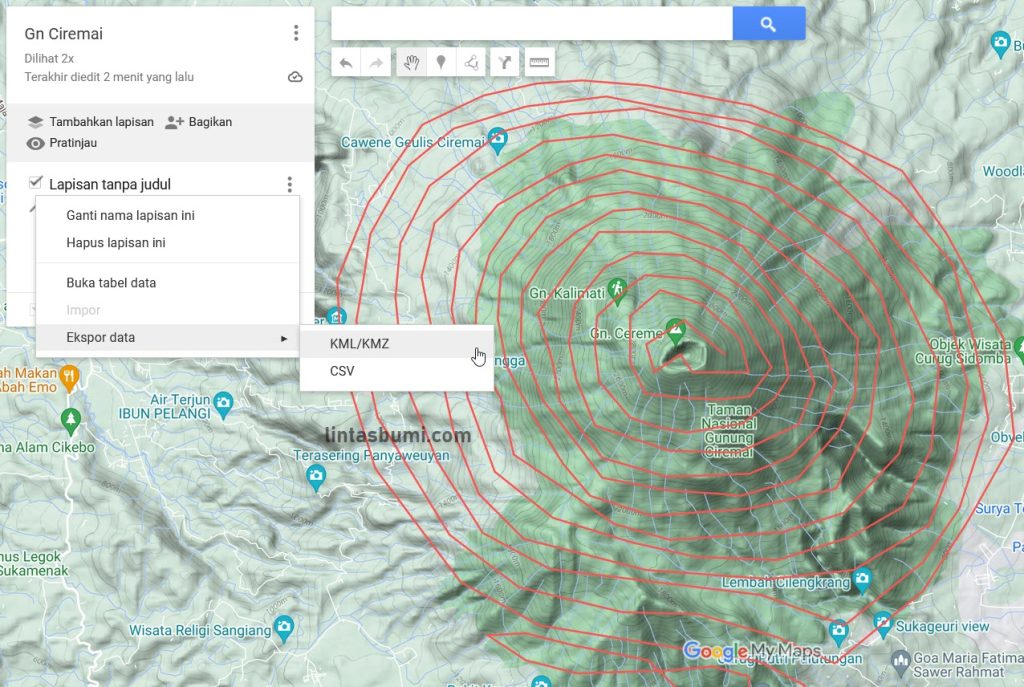The image size is (1024, 687).
Task: Click the blue search magnifier button
Action: 769,24
